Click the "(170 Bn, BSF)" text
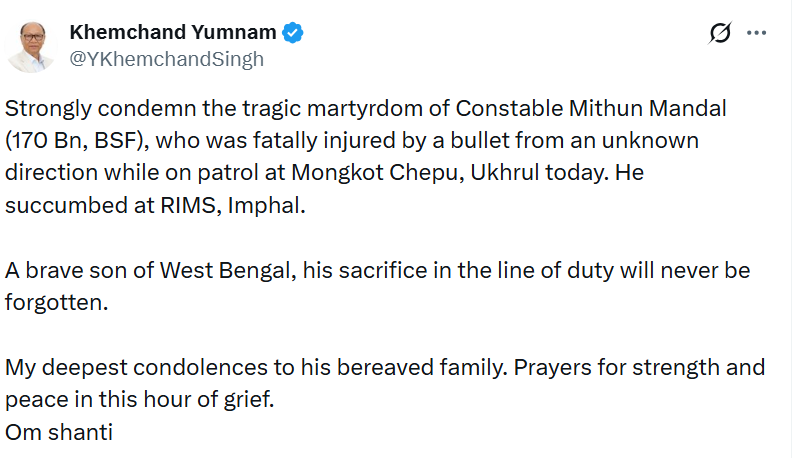This screenshot has width=793, height=458. 75,138
